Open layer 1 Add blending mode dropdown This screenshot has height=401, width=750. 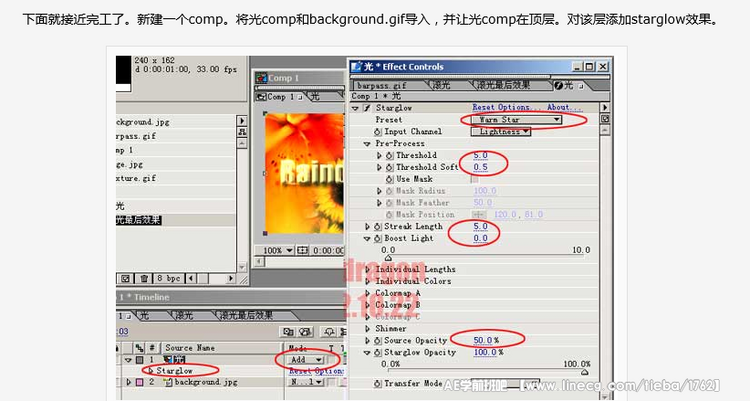(306, 359)
